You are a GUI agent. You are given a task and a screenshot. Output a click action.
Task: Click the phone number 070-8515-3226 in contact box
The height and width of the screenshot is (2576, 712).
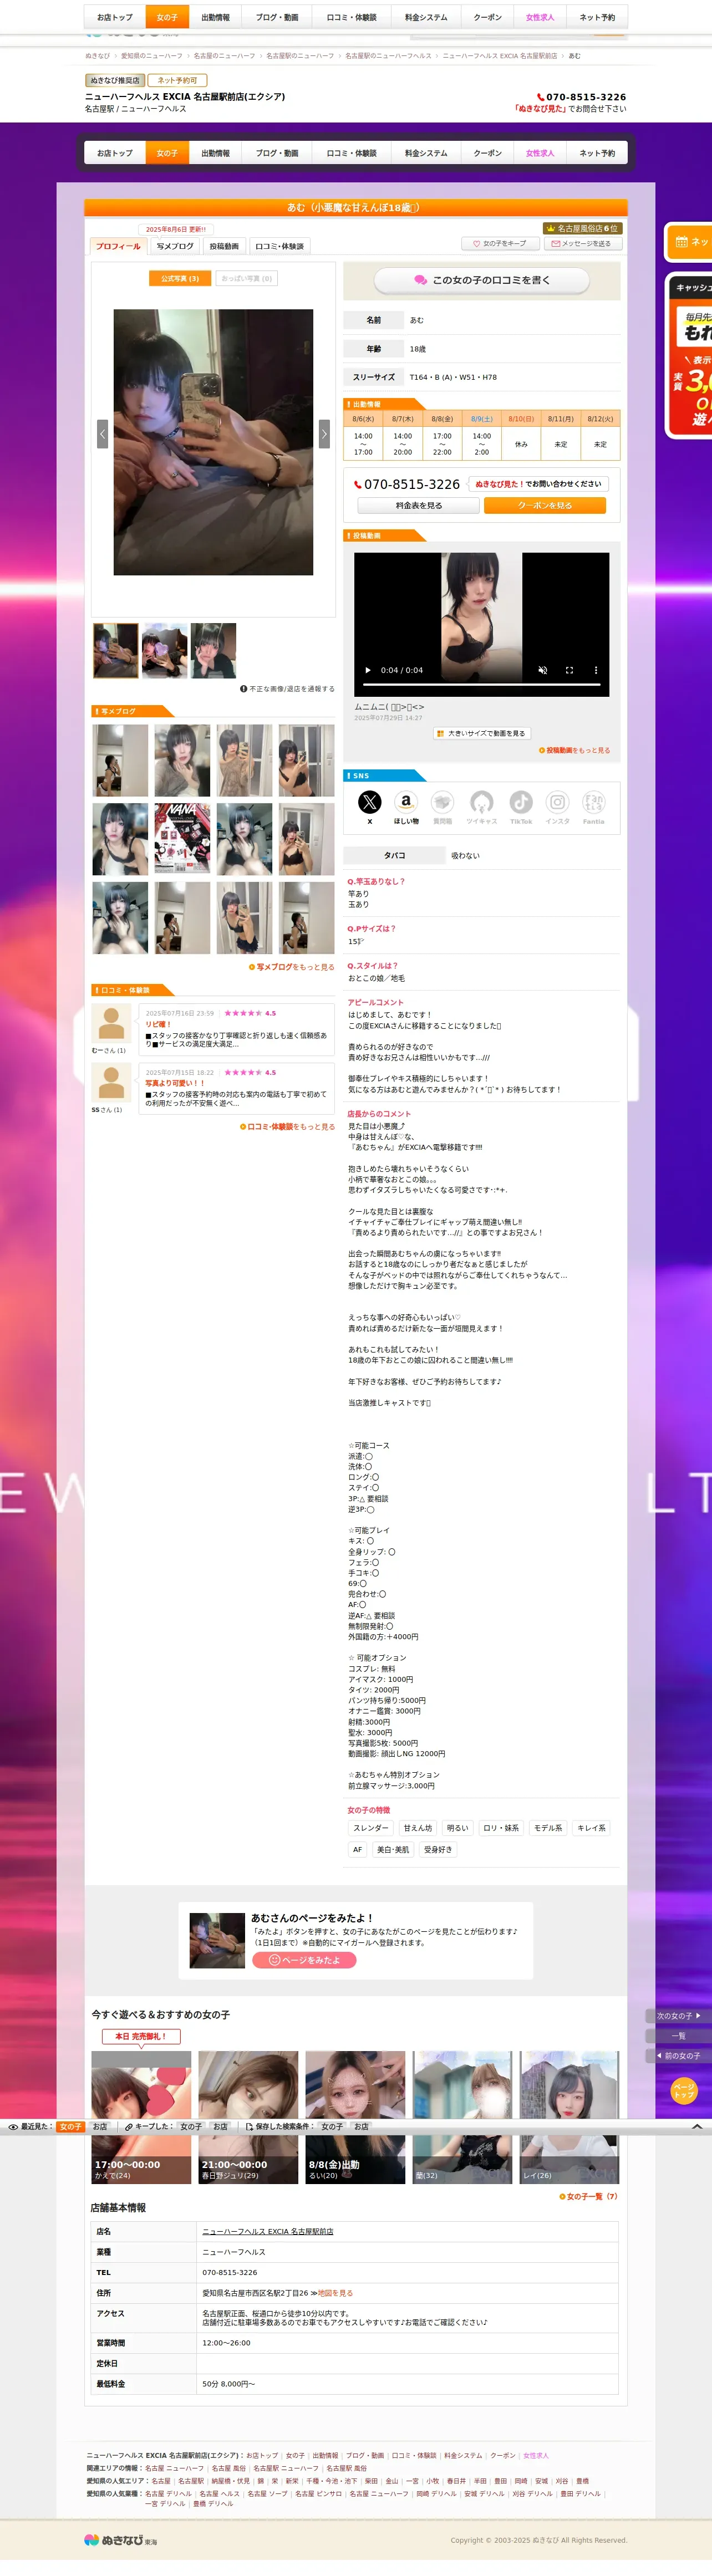pos(407,484)
